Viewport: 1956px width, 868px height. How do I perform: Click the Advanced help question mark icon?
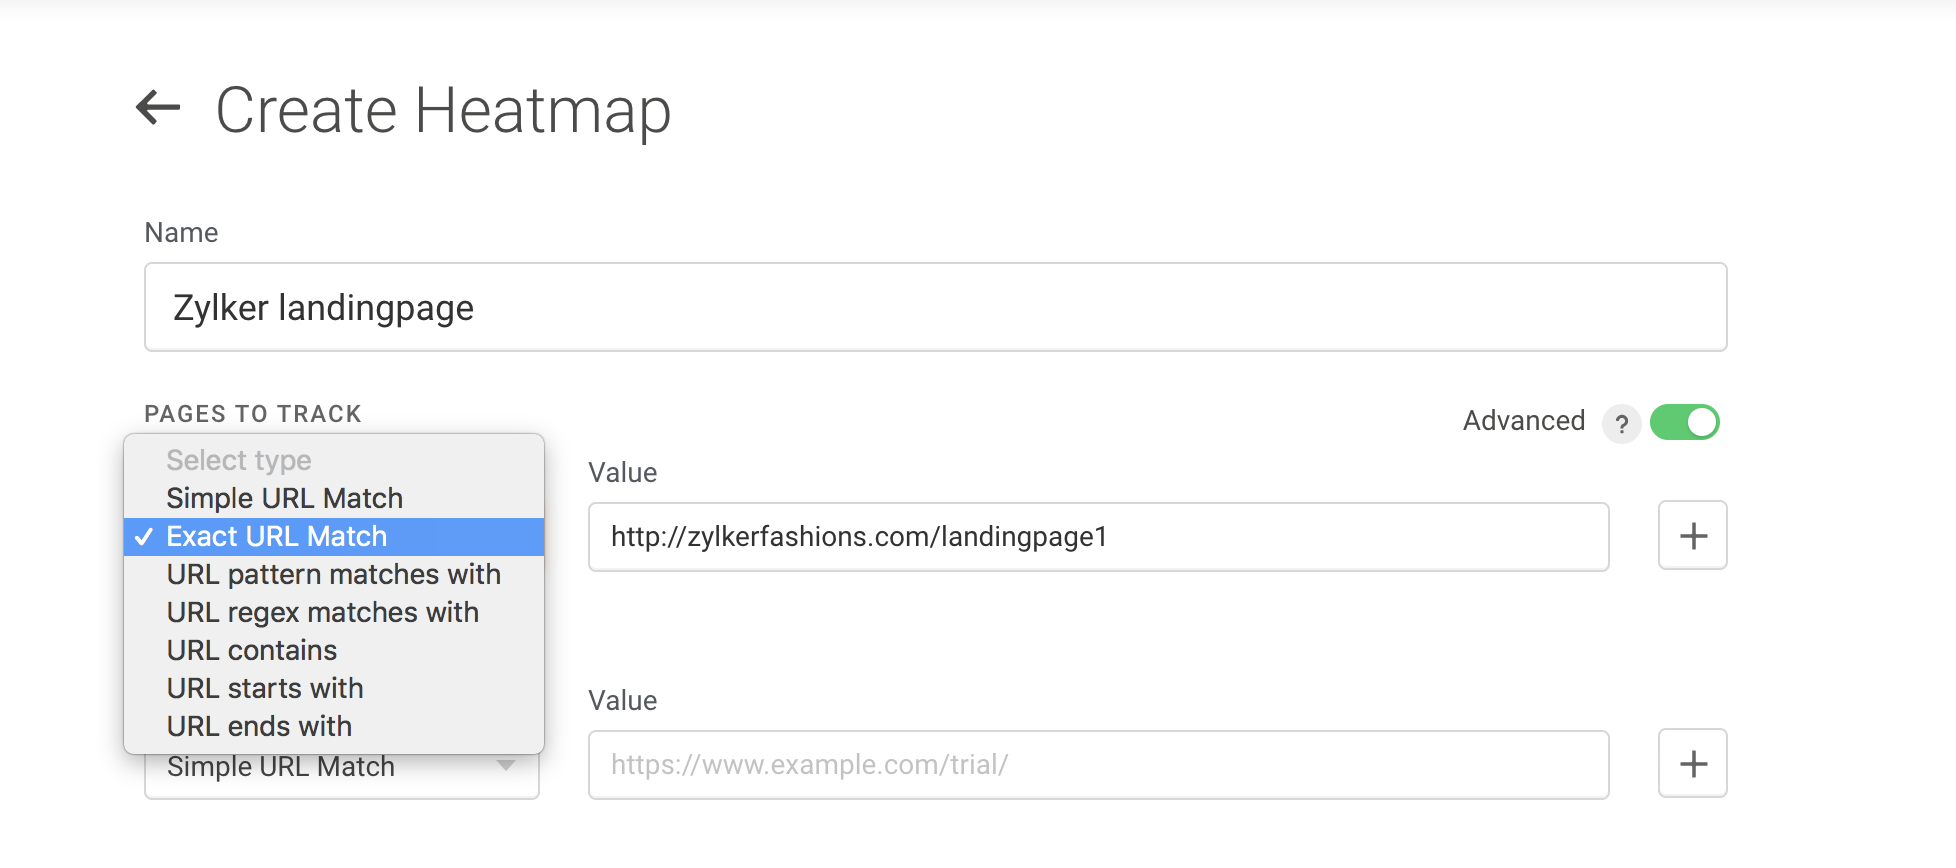coord(1621,424)
